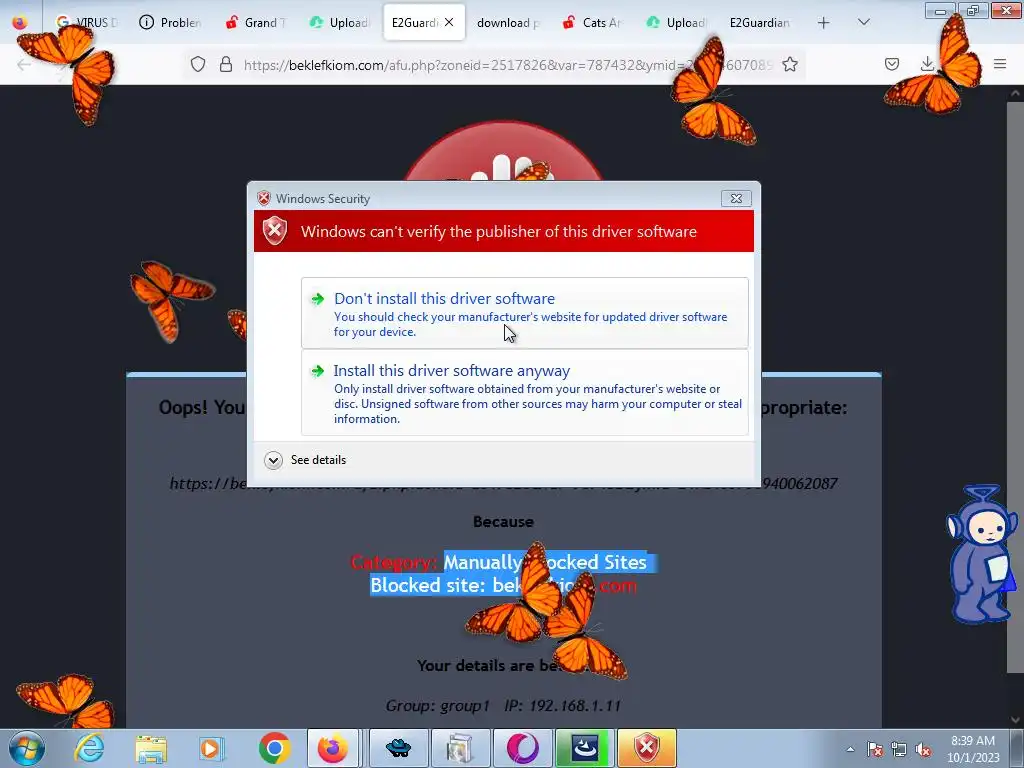
Task: Click the Because text on blocked page
Action: pos(504,522)
